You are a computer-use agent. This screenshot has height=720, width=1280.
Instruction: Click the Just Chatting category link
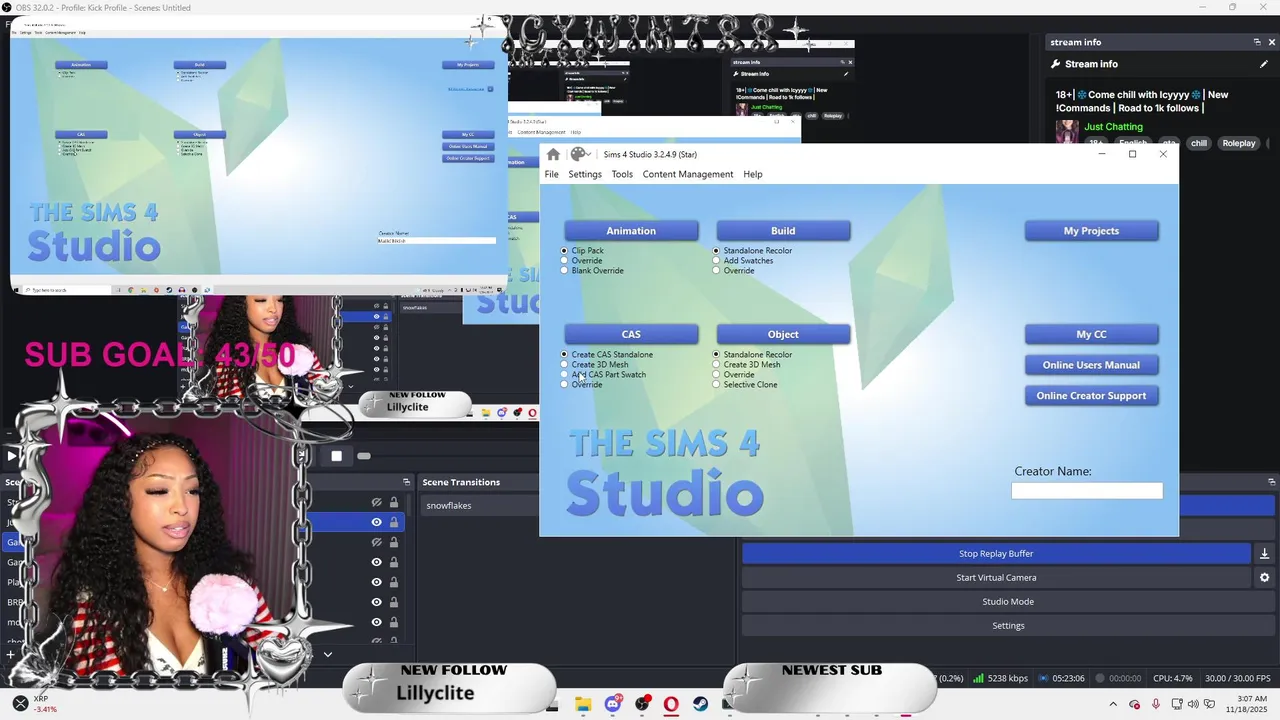pos(1113,127)
